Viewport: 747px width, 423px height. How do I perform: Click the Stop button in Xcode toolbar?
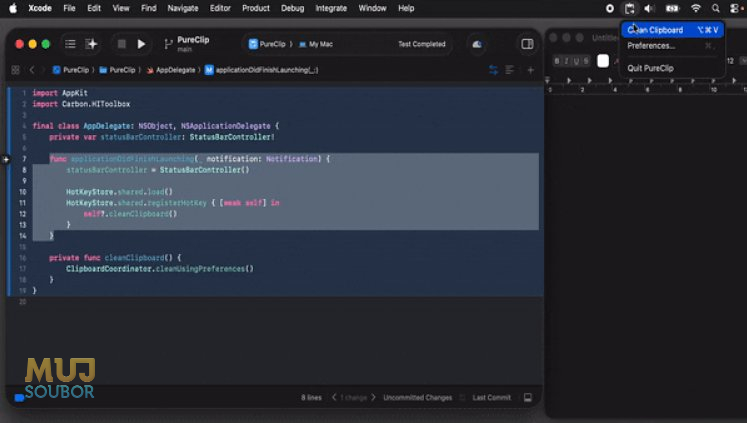[x=121, y=44]
